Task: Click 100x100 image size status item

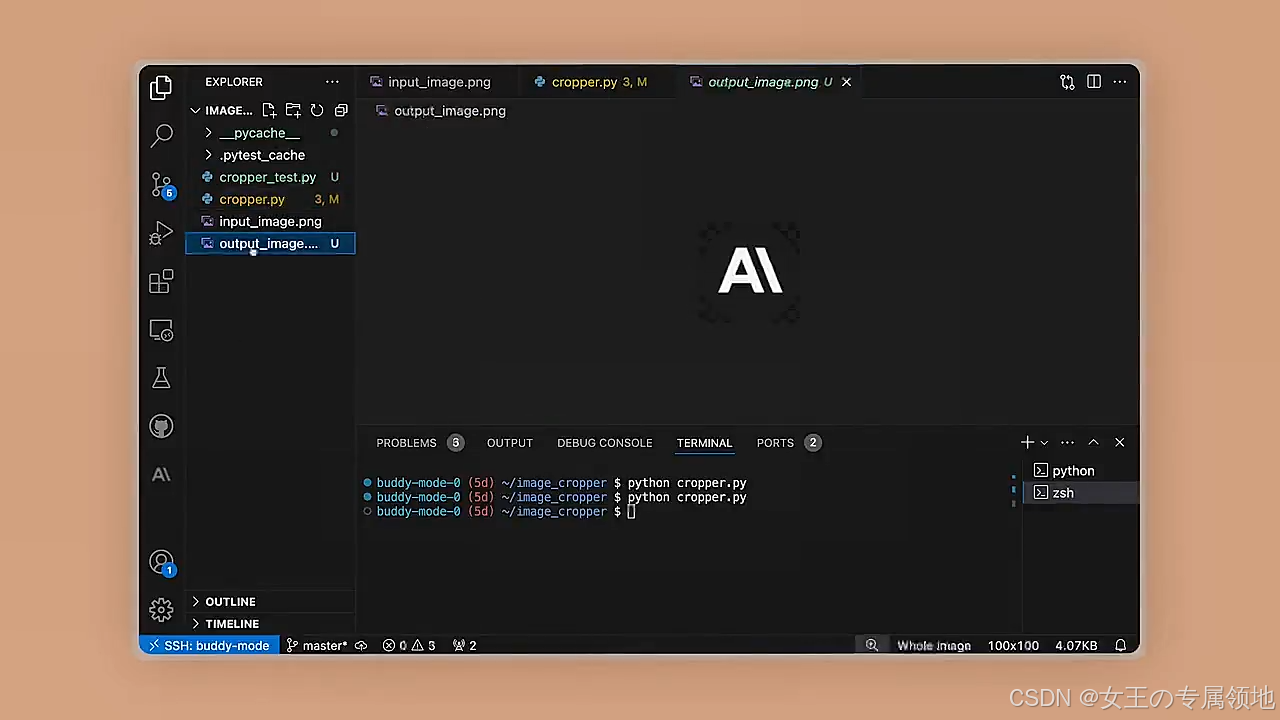Action: pyautogui.click(x=1013, y=646)
